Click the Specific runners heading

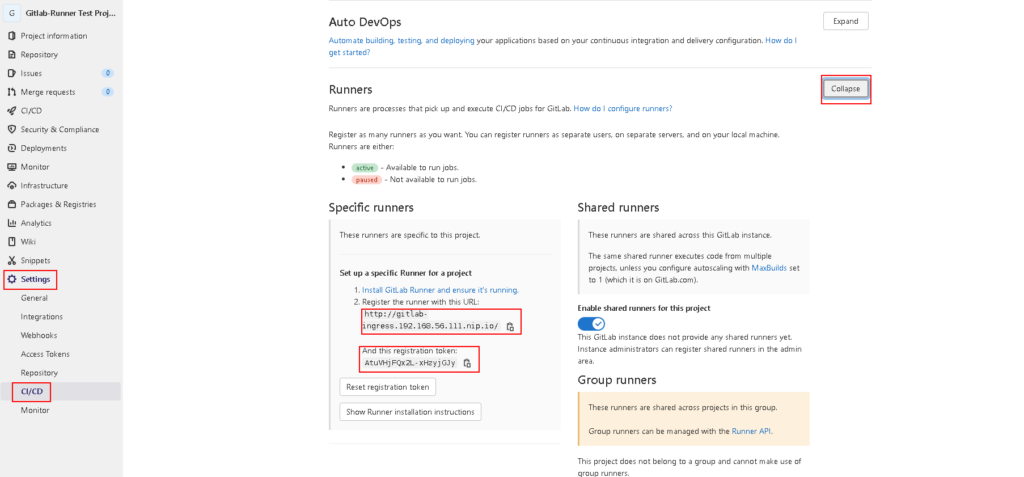click(371, 208)
